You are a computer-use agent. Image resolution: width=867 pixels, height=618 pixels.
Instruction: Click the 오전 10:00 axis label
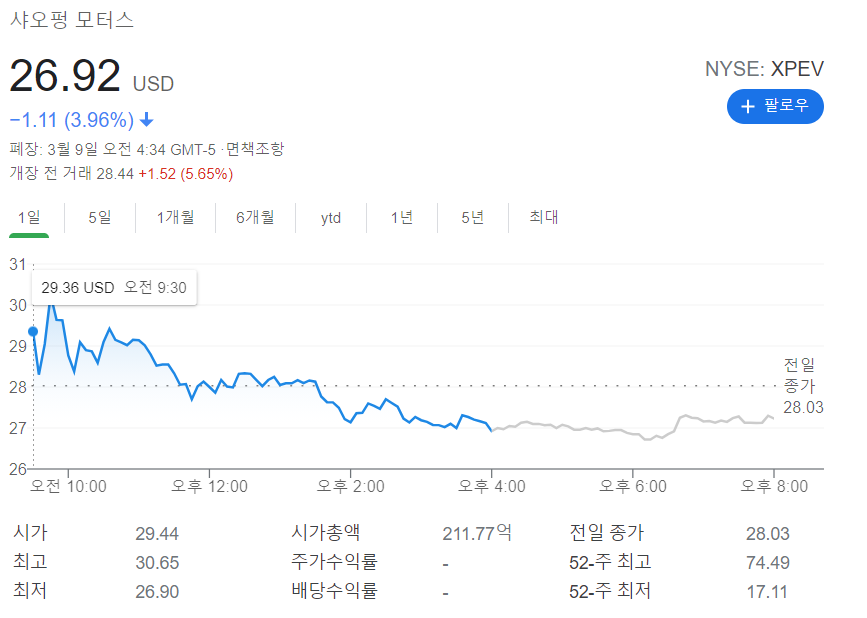(68, 486)
